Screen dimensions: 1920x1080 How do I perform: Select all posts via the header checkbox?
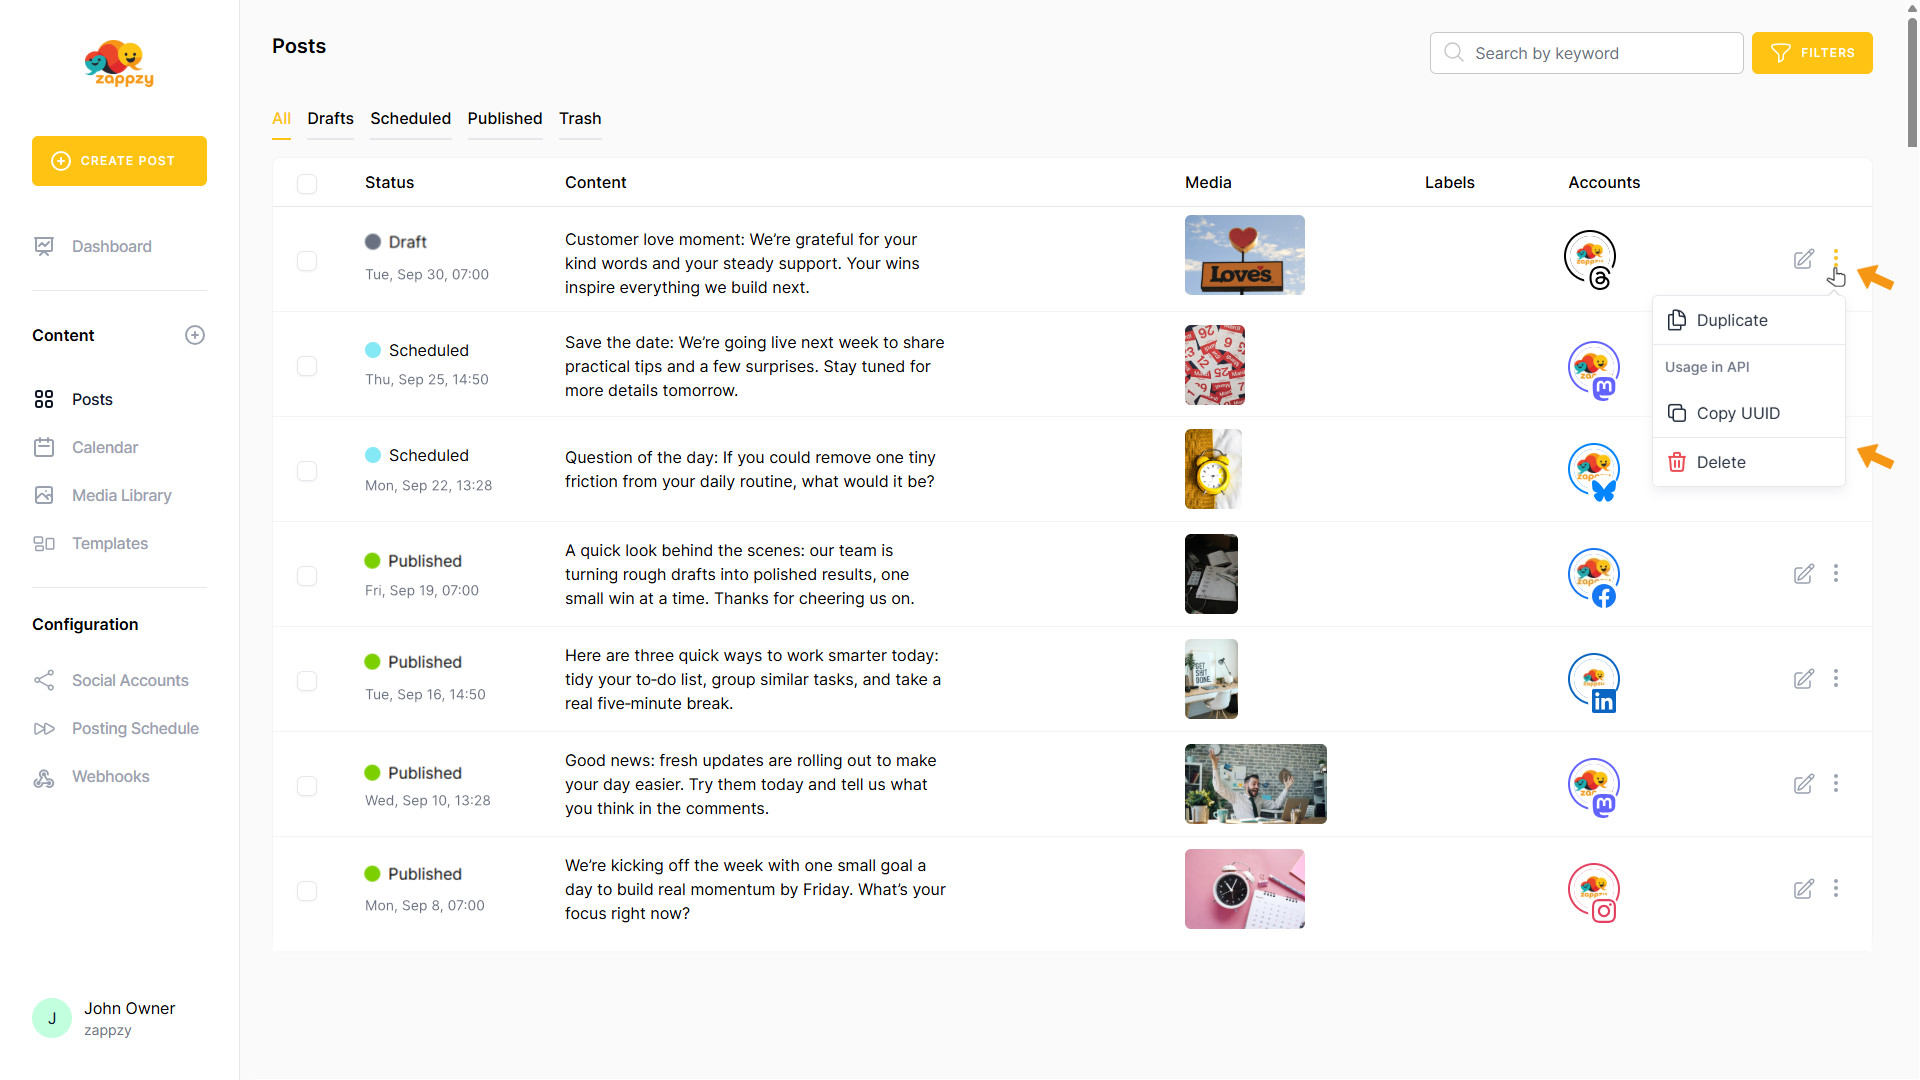tap(307, 183)
